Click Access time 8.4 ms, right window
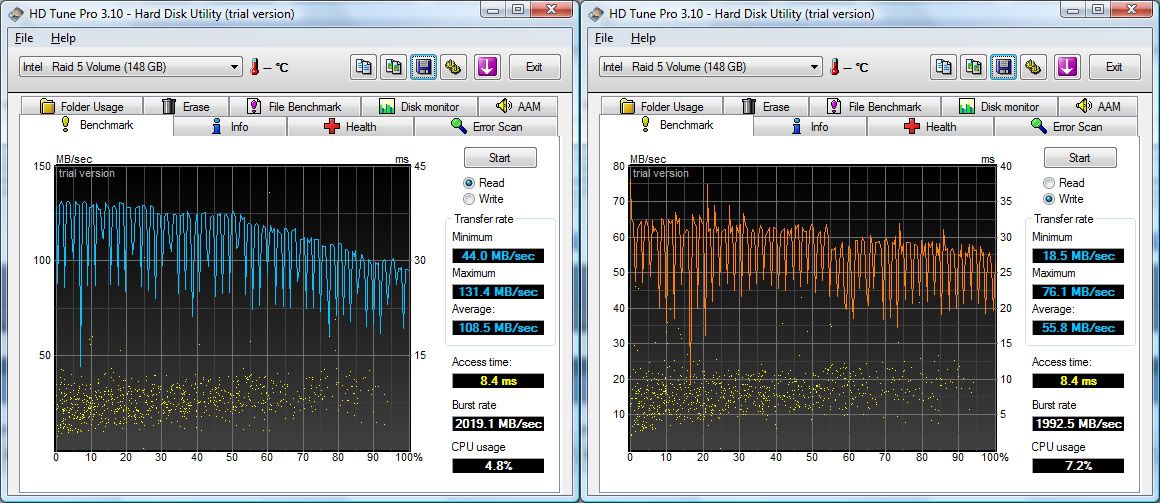Viewport: 1160px width, 503px height. pyautogui.click(x=1078, y=381)
